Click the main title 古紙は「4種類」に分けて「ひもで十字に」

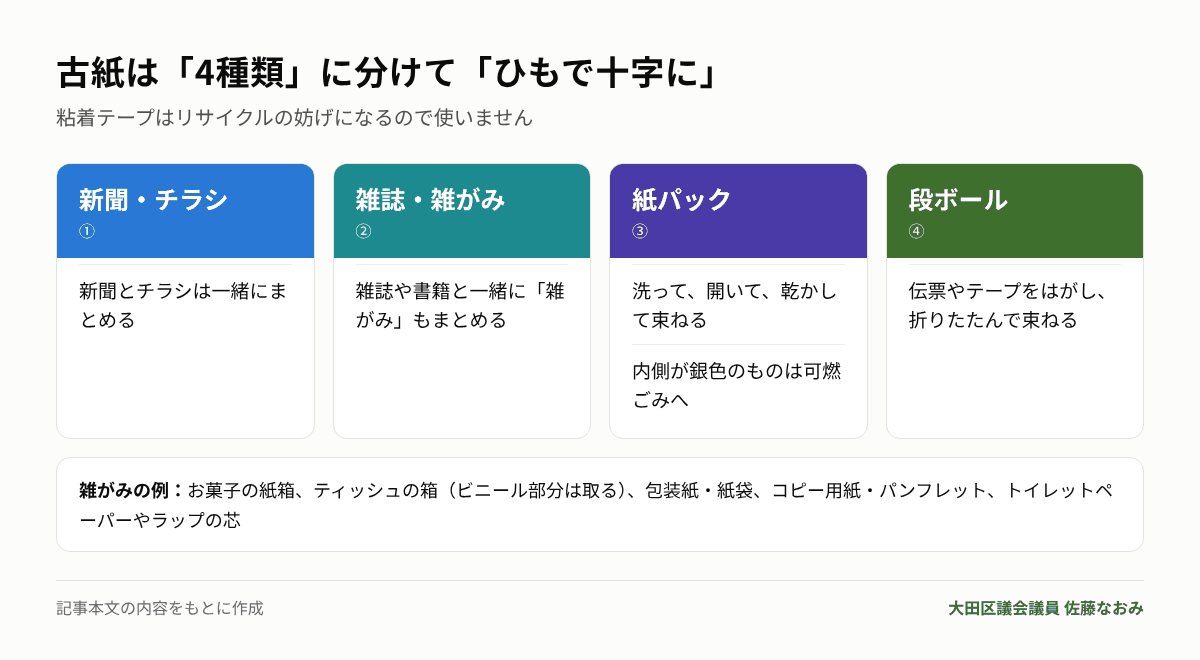[388, 74]
